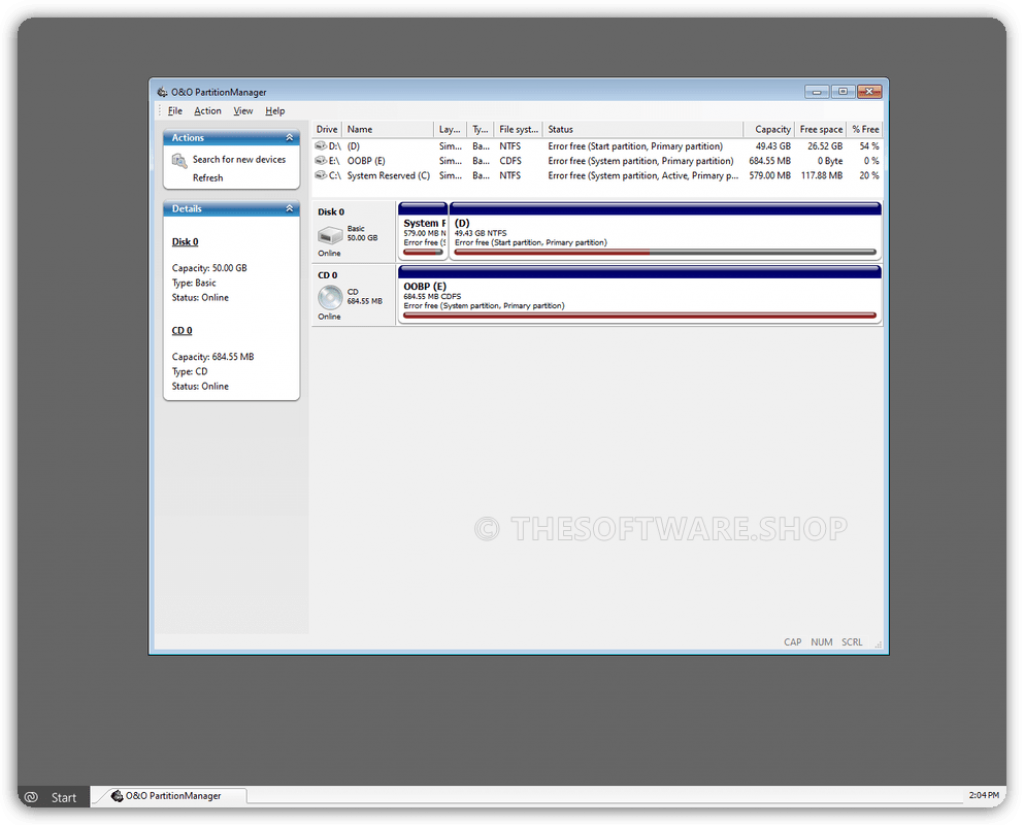This screenshot has width=1024, height=825.
Task: Select the C:\ drive icon in list
Action: coord(320,176)
